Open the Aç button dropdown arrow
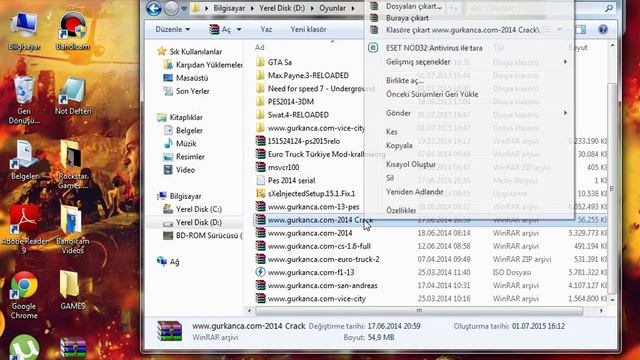The width and height of the screenshot is (640, 360). [x=239, y=29]
